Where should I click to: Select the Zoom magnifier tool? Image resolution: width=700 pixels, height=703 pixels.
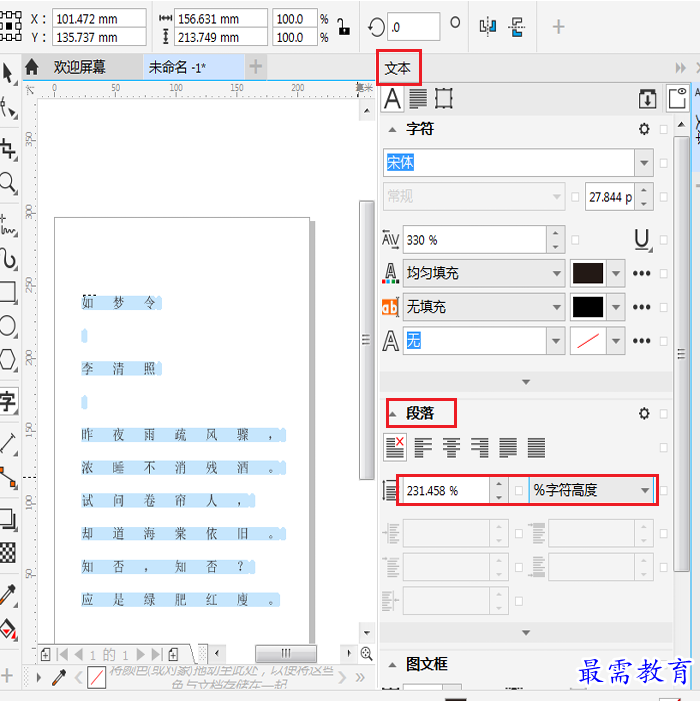tap(8, 183)
